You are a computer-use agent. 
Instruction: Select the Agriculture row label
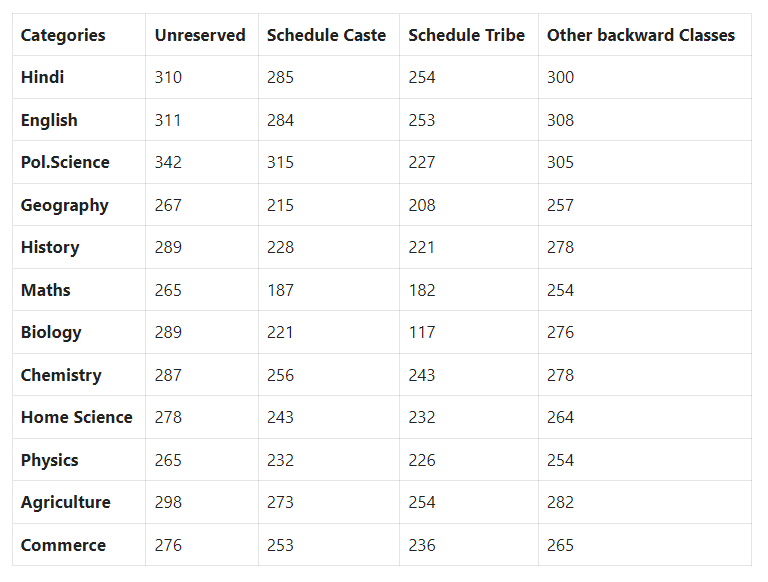(66, 503)
